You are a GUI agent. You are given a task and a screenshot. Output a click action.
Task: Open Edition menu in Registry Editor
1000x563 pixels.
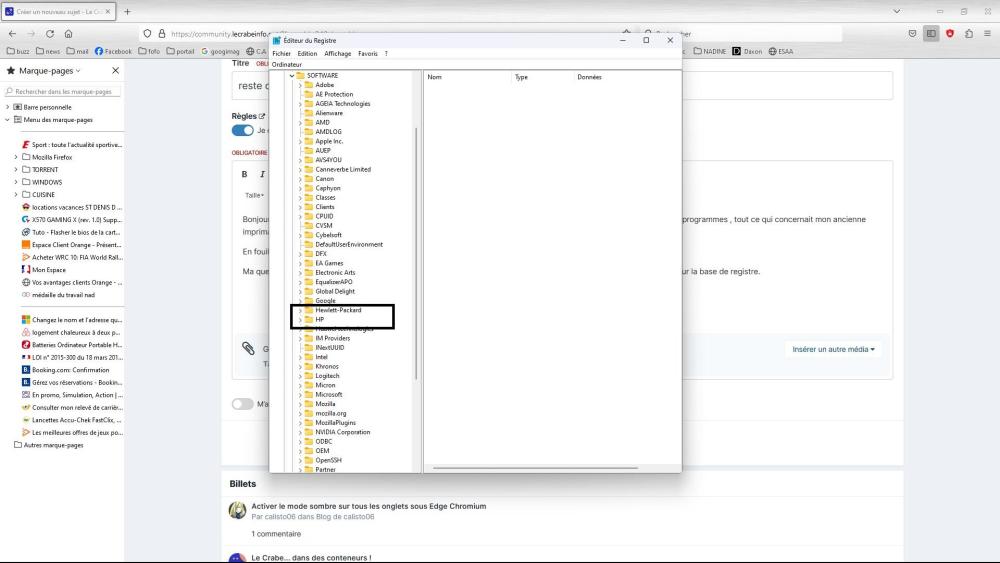click(x=307, y=54)
